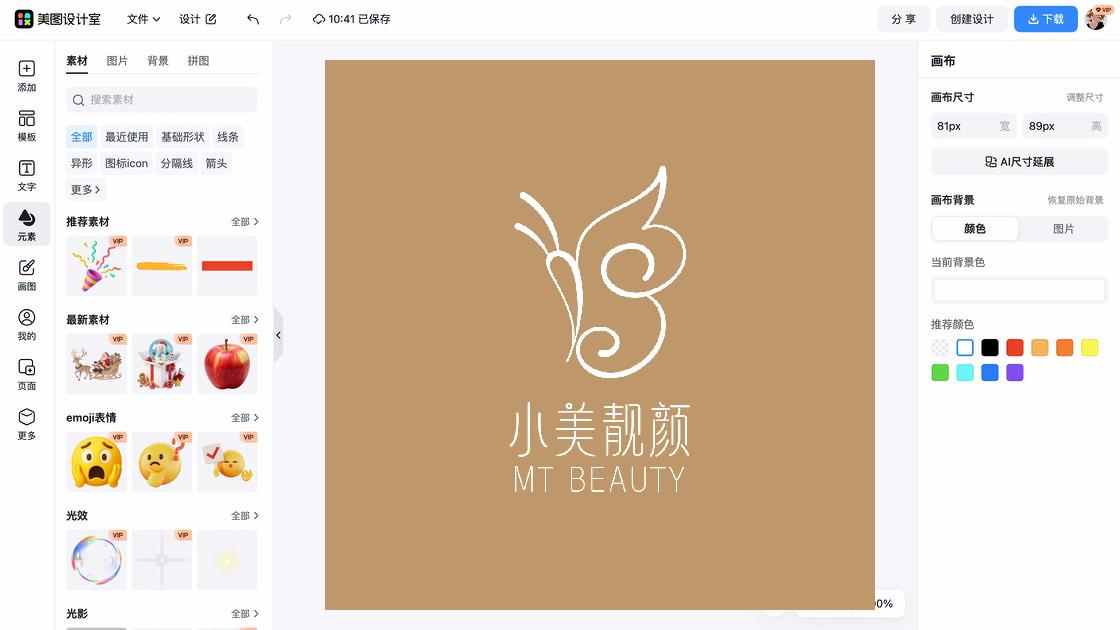Open the 画图 drawing sidebar tool
The width and height of the screenshot is (1120, 630).
point(26,274)
